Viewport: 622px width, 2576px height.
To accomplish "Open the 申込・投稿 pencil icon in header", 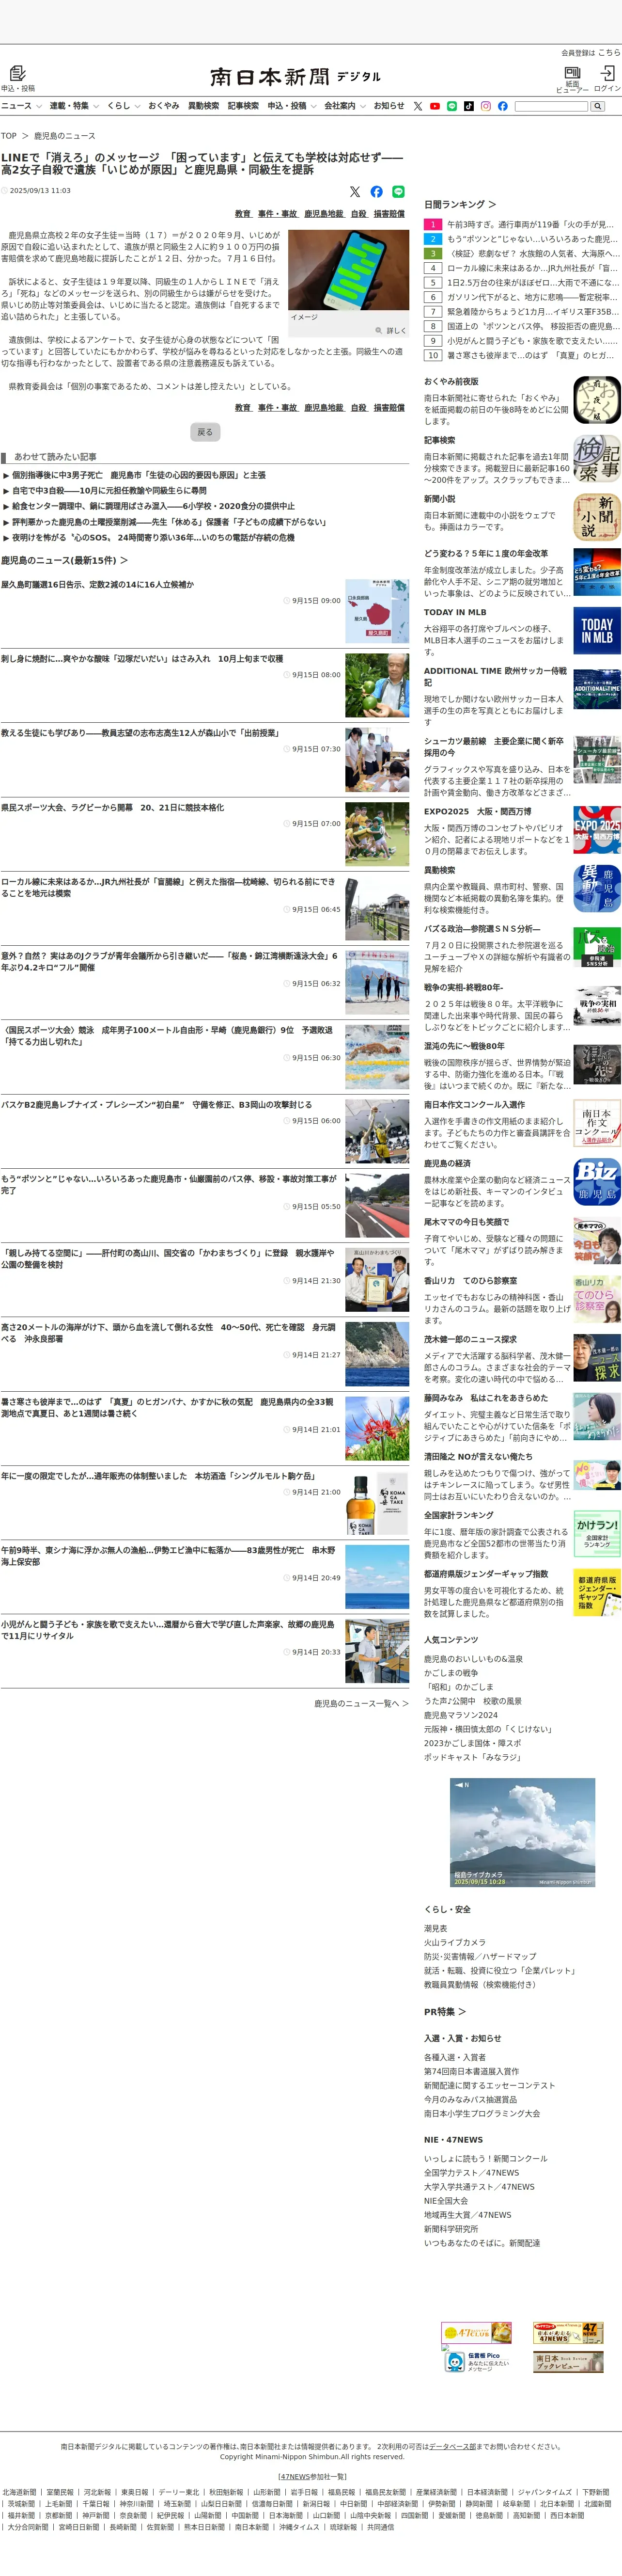I will click(x=17, y=74).
